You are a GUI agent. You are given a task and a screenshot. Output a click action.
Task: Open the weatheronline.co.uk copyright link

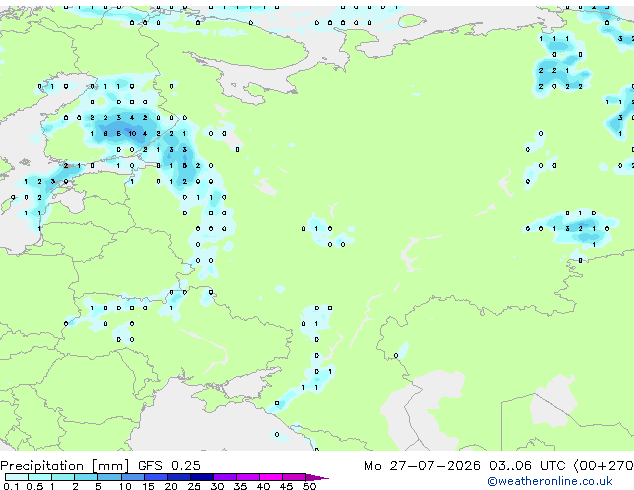coord(550,481)
